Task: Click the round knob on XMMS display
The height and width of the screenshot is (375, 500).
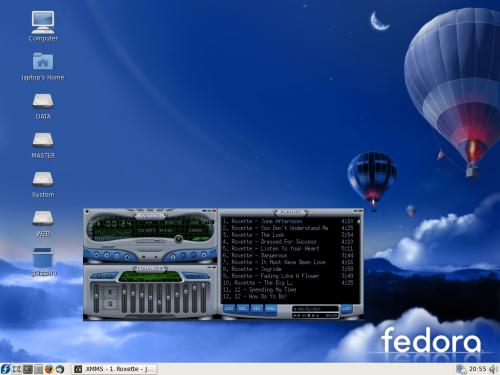Action: (x=179, y=238)
